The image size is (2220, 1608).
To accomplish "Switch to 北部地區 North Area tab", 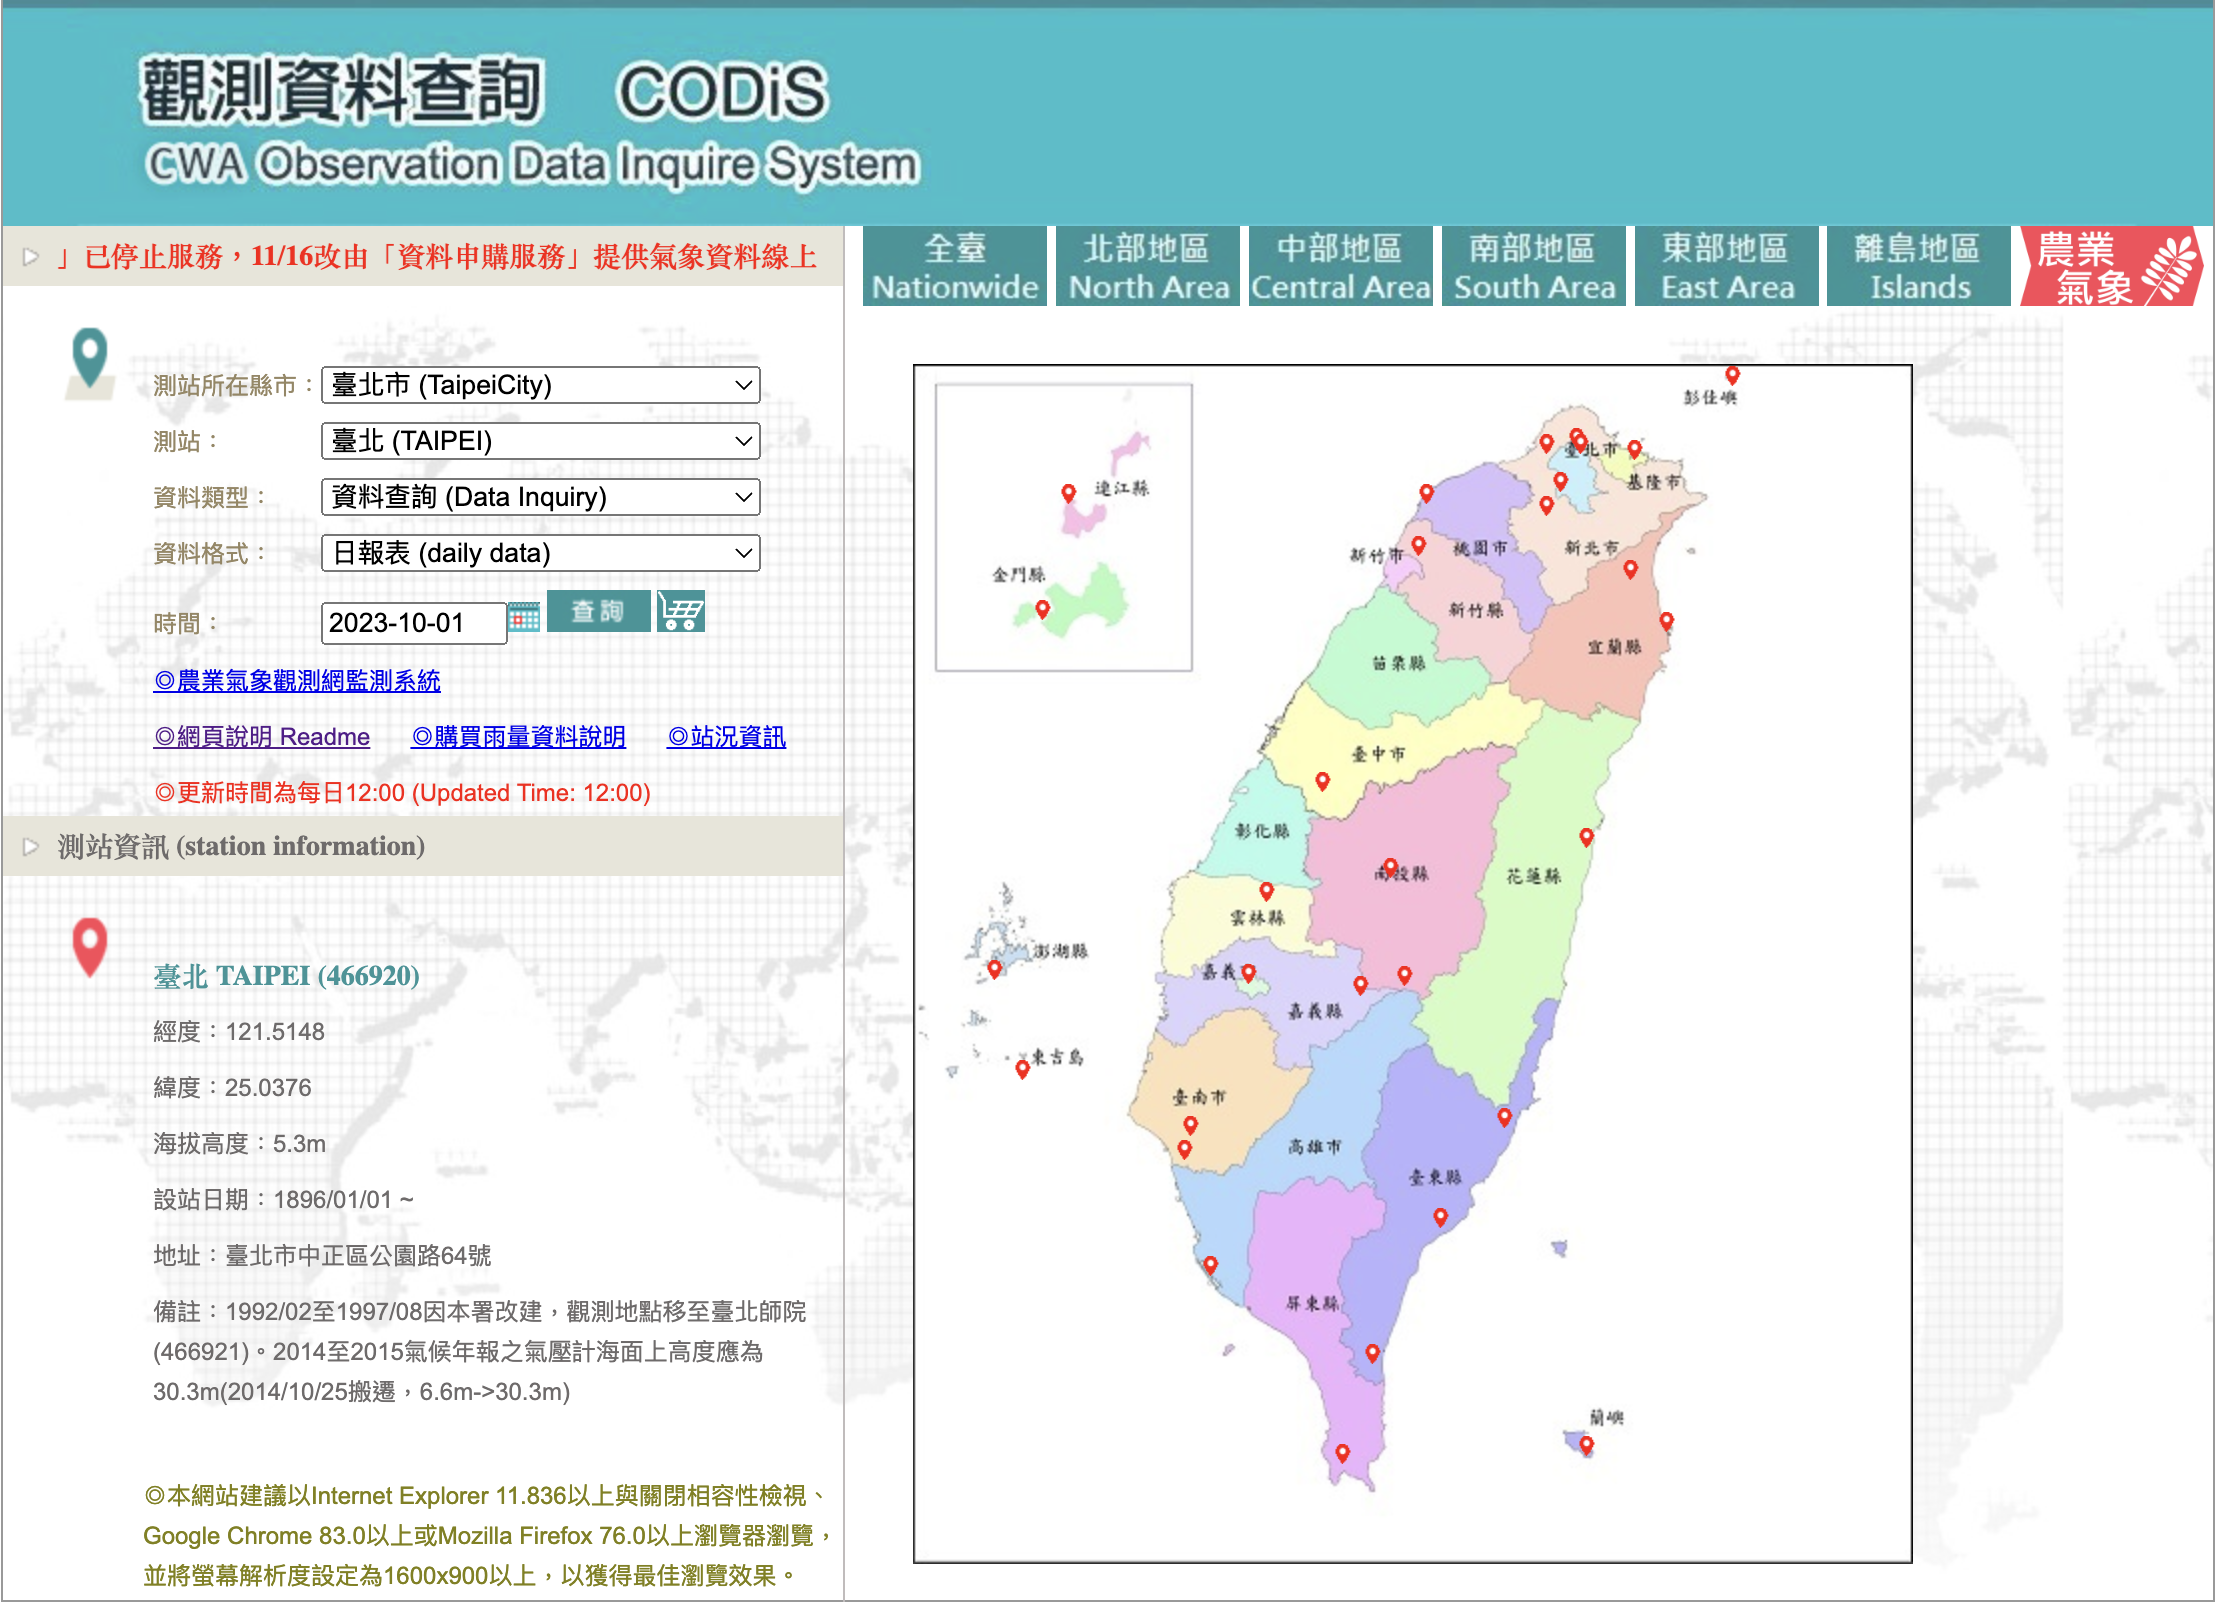I will [1148, 267].
